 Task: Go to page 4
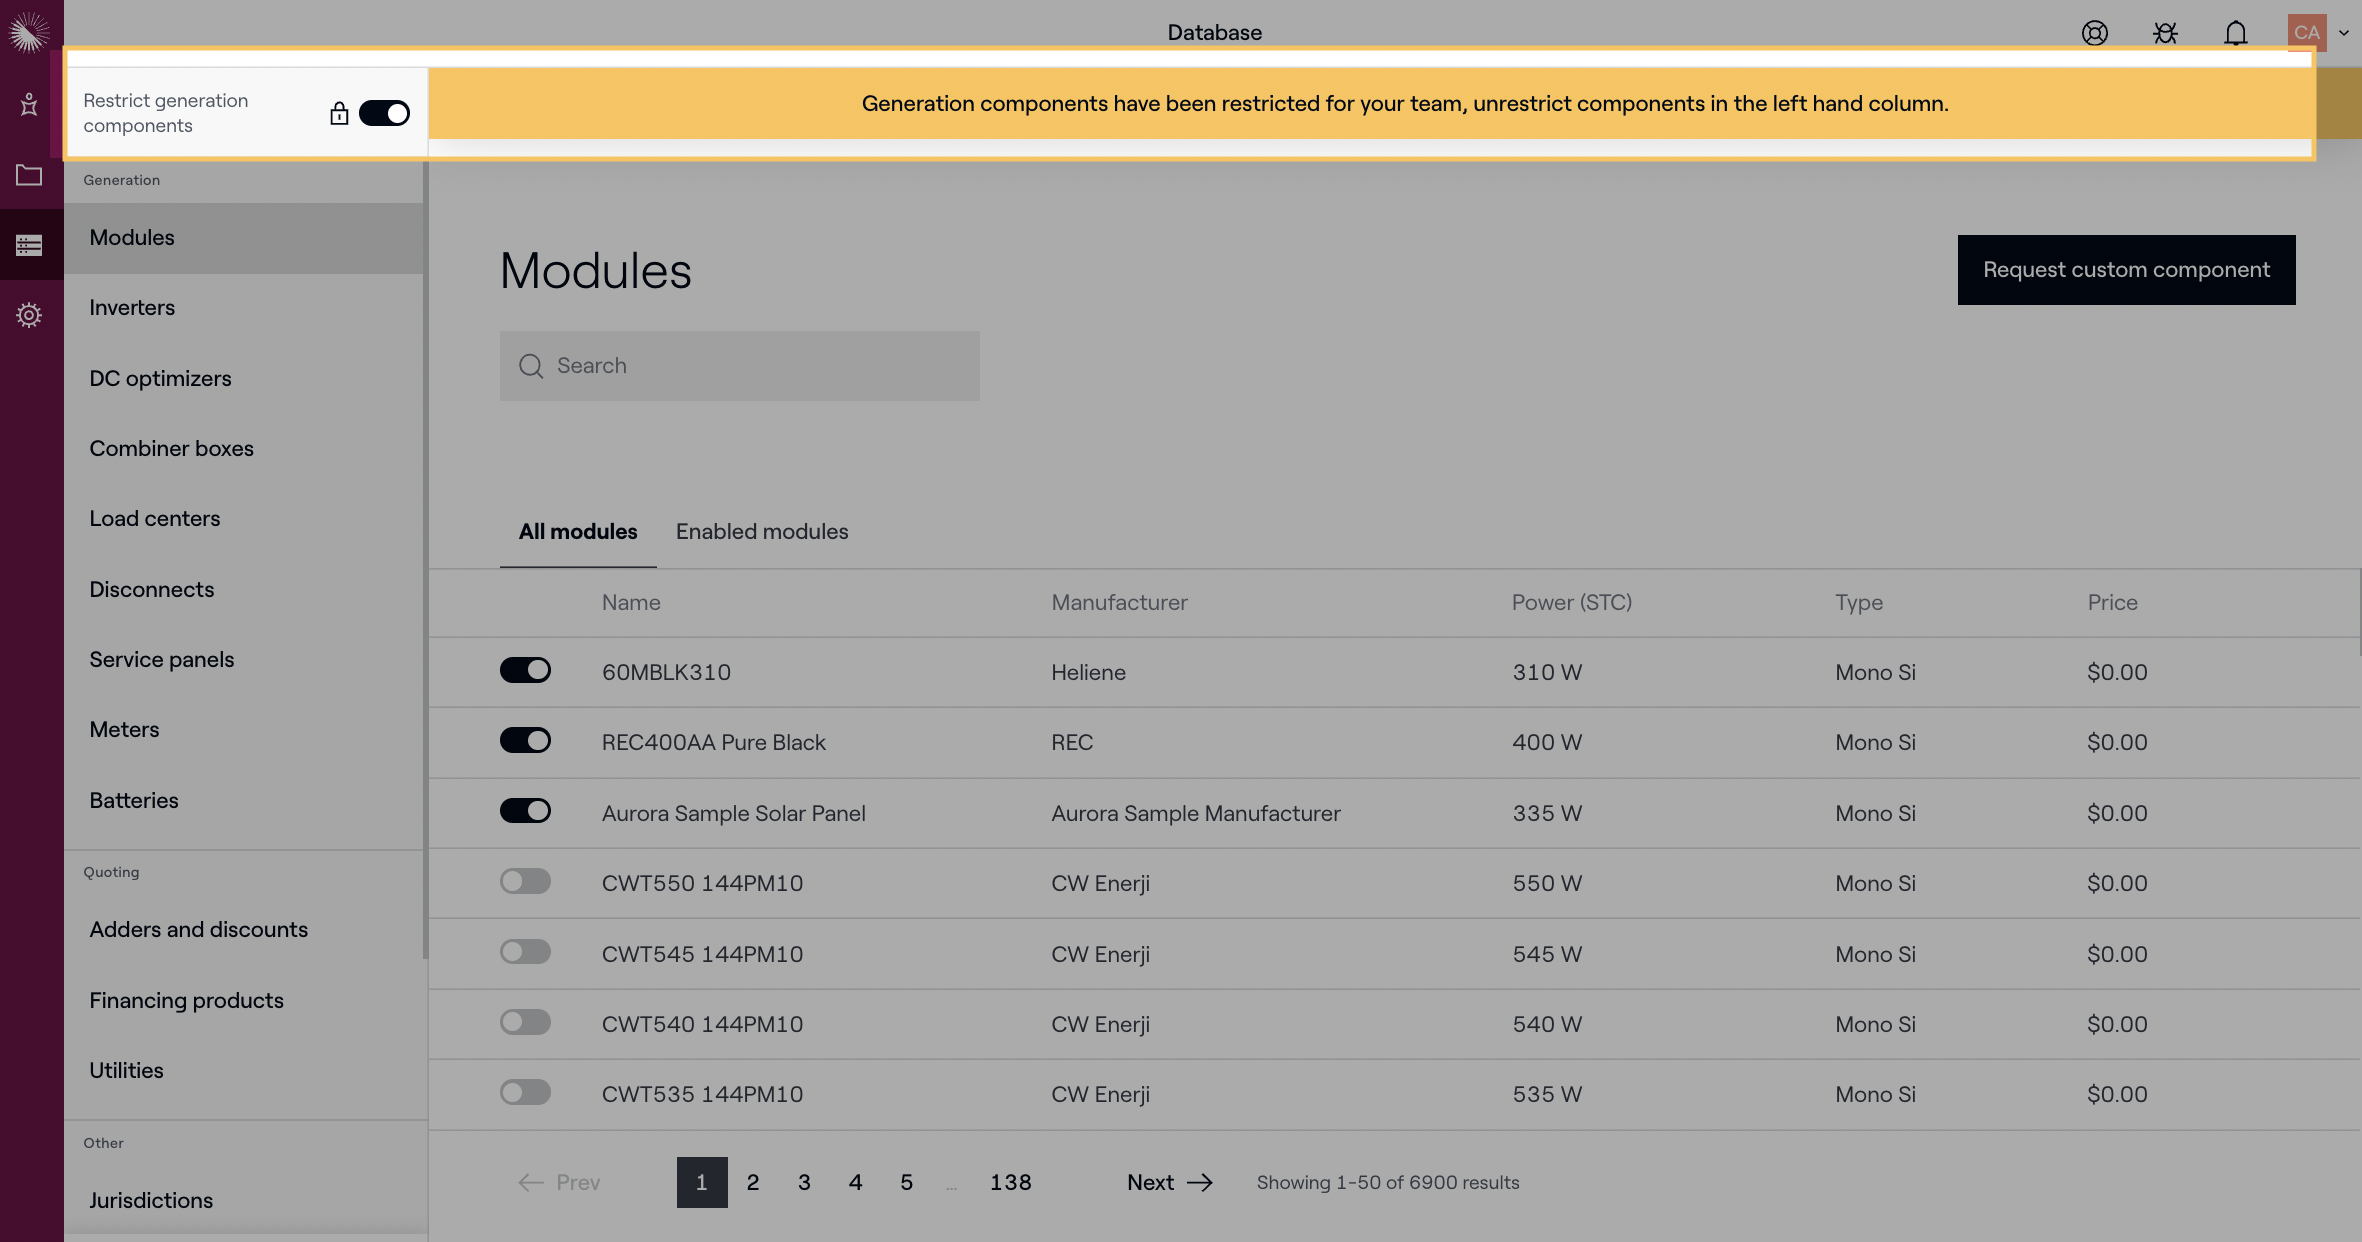[855, 1182]
